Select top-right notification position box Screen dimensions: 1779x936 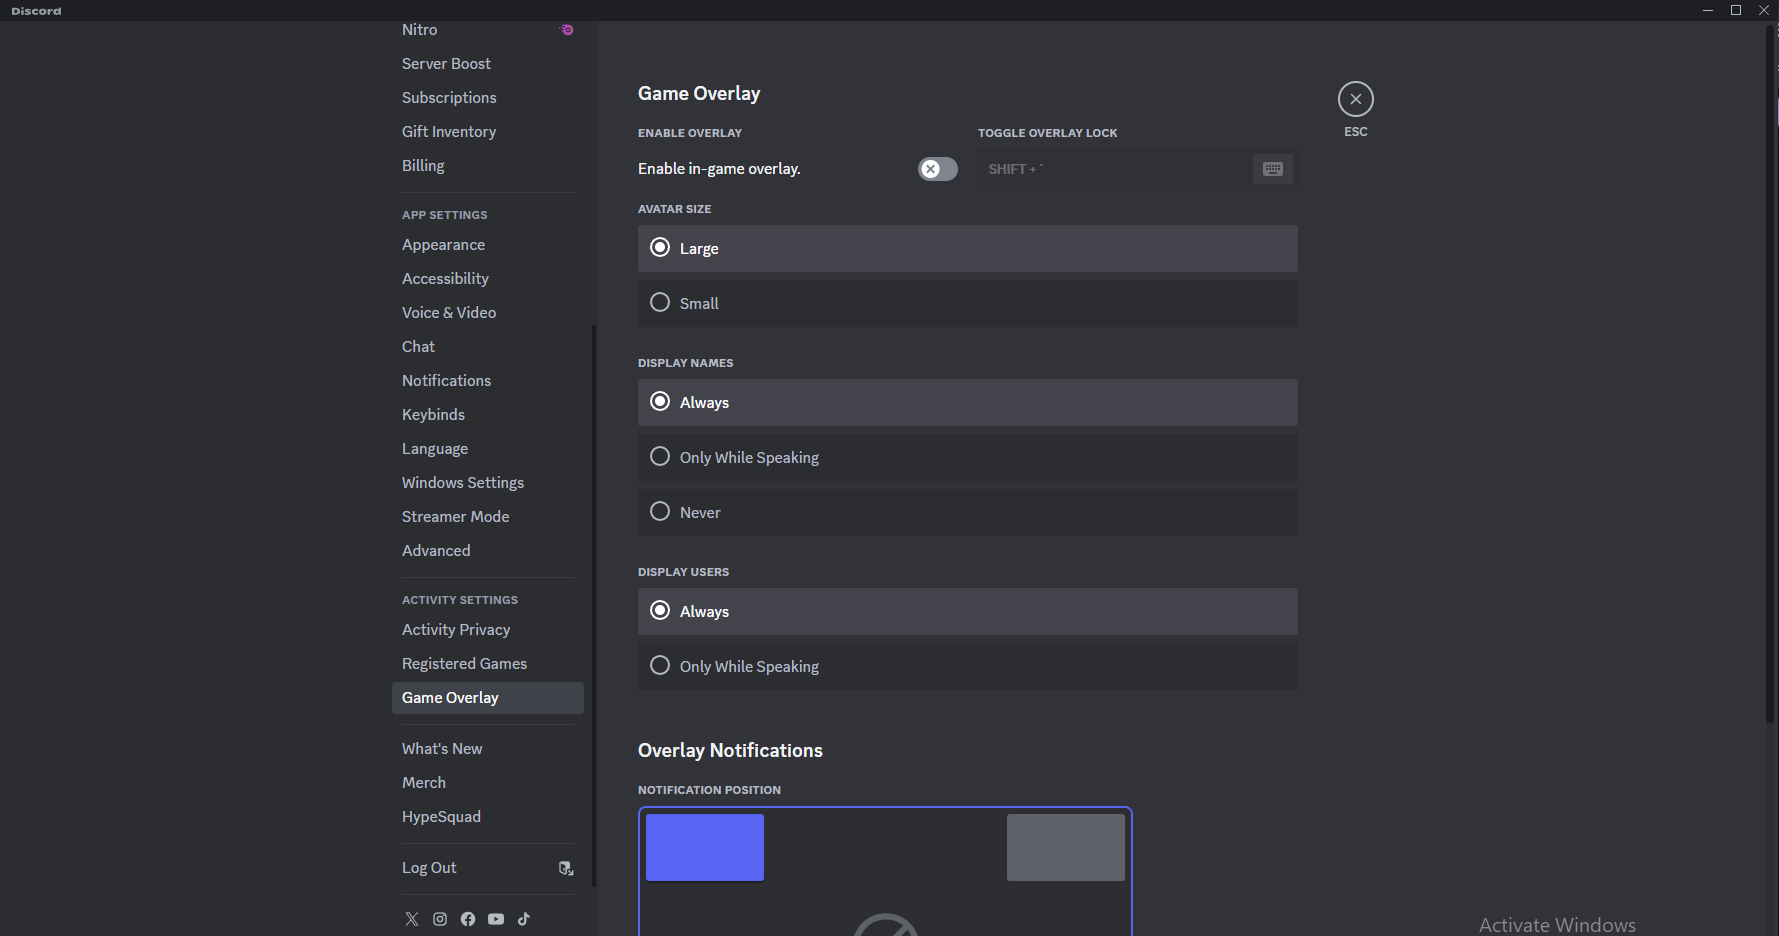1065,847
